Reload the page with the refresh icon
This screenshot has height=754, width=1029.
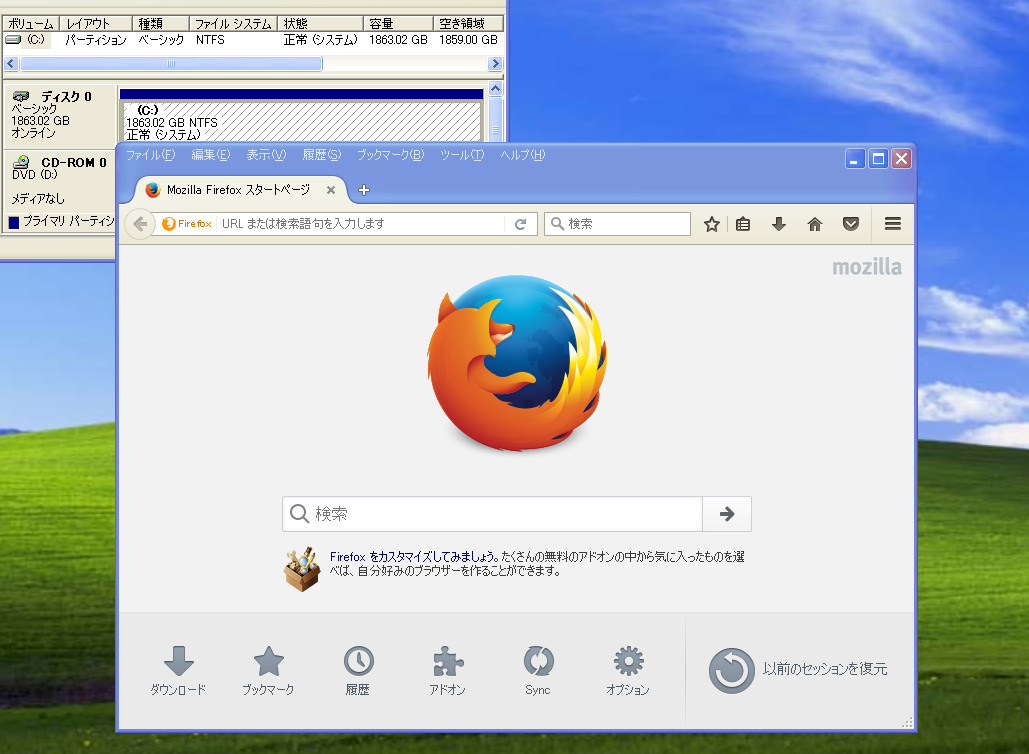point(520,224)
